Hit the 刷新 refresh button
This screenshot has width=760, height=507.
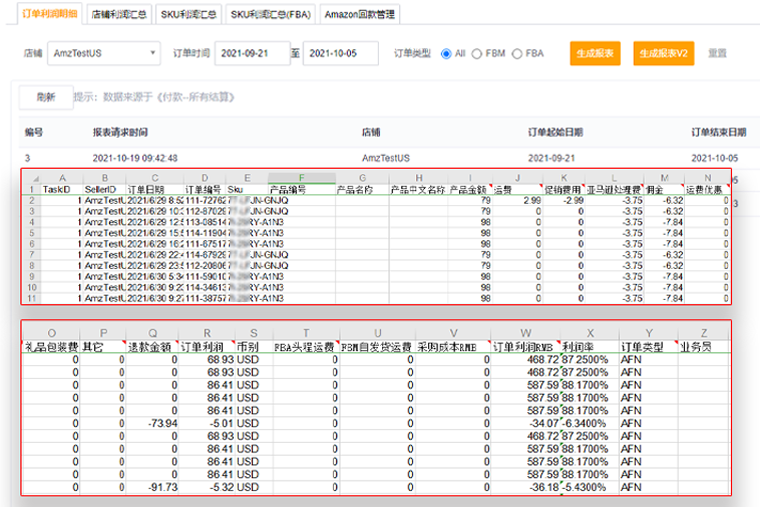pyautogui.click(x=45, y=97)
